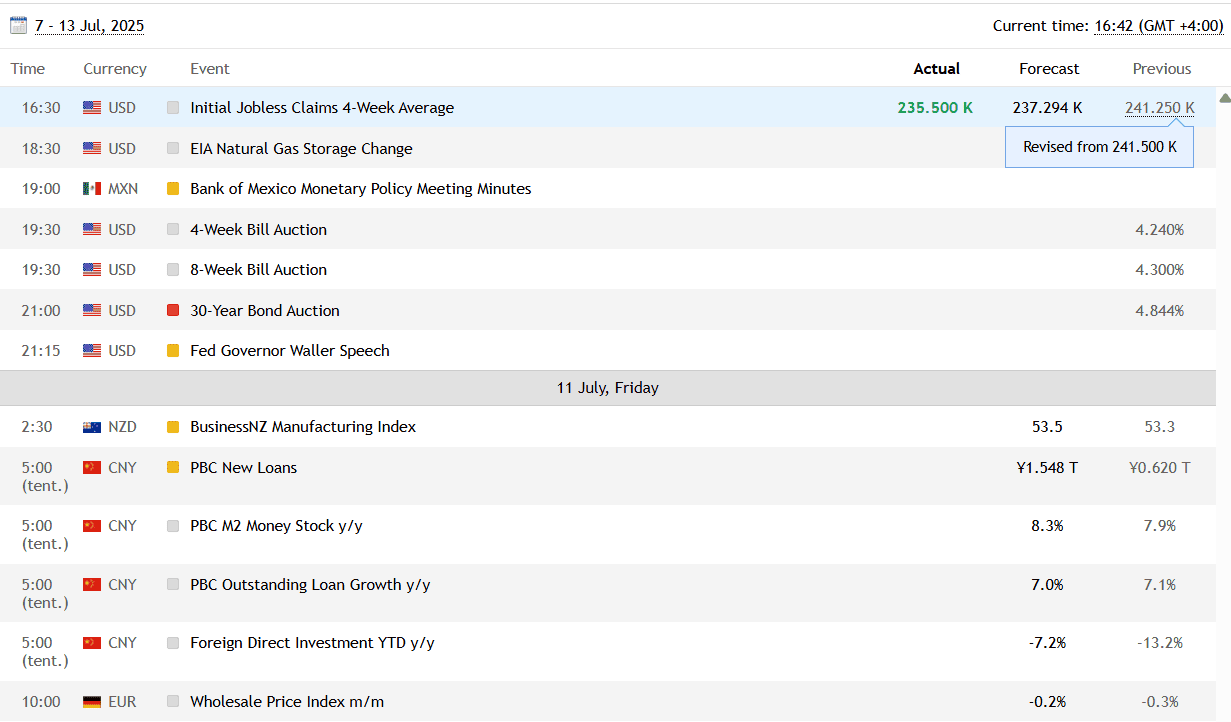Screen dimensions: 1231x722
Task: Open the Bank of Mexico Monetary Policy Meeting Minutes event
Action: point(360,189)
